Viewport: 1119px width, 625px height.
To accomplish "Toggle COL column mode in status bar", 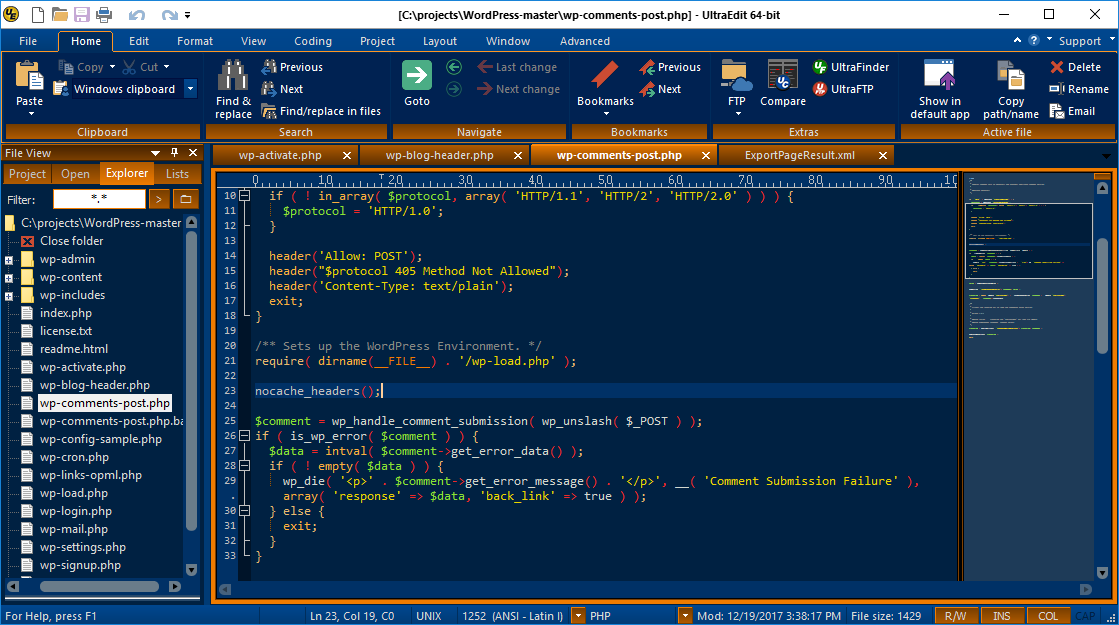I will 1047,616.
